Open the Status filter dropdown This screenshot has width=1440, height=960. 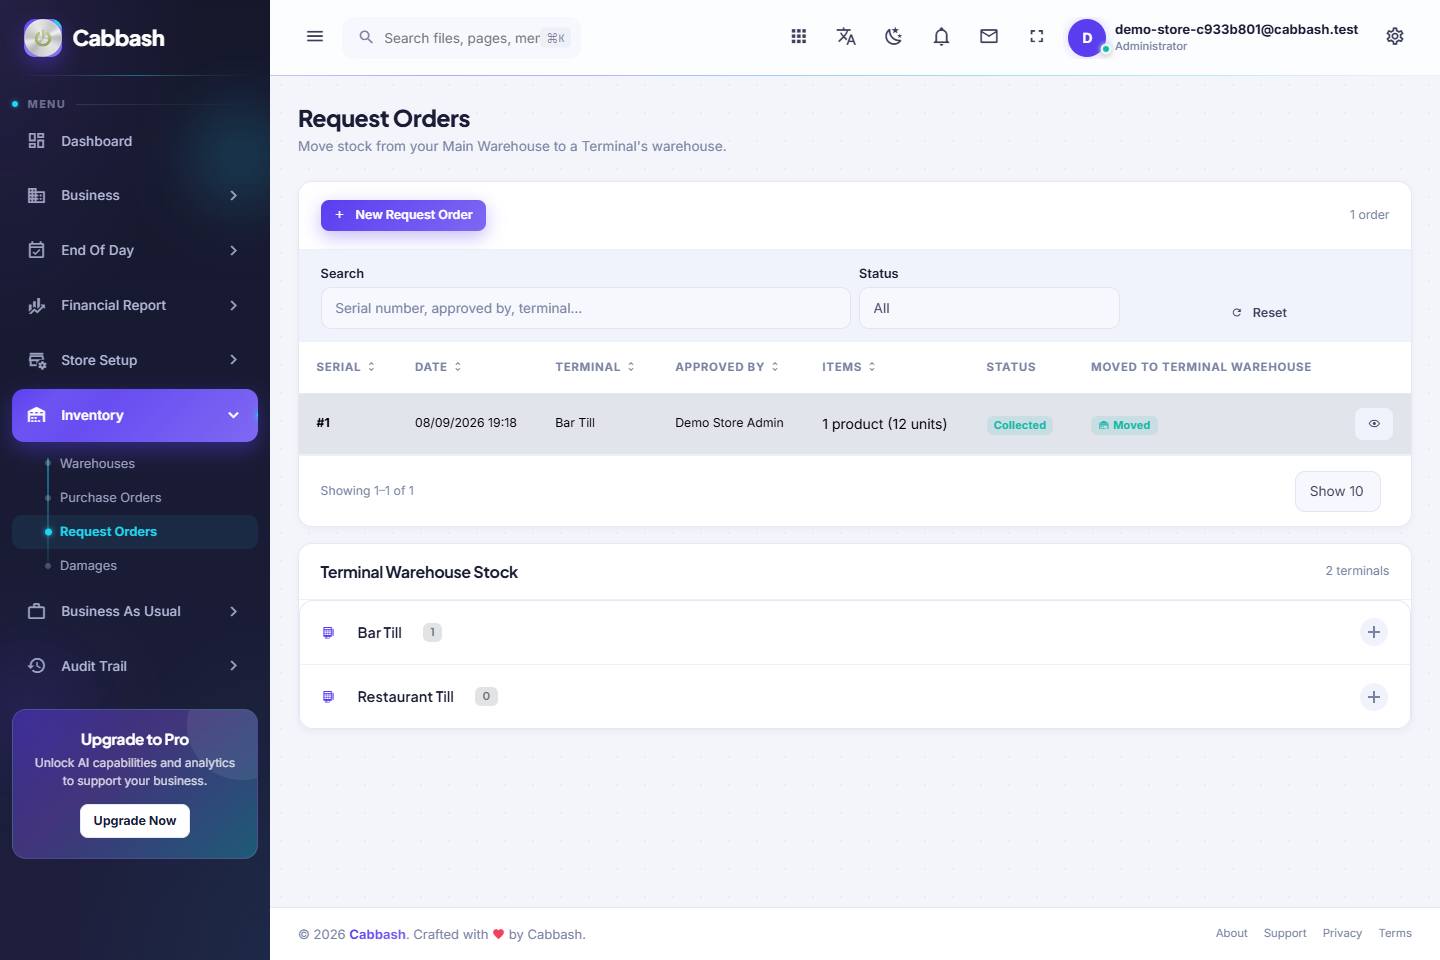(x=989, y=308)
